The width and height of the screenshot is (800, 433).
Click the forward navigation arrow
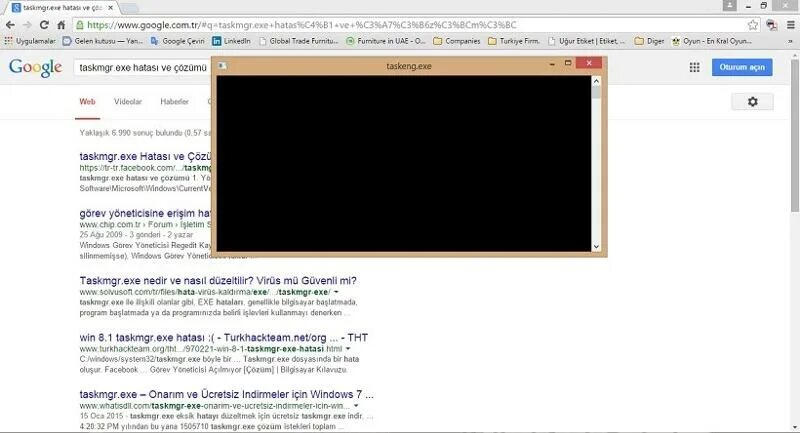point(27,25)
